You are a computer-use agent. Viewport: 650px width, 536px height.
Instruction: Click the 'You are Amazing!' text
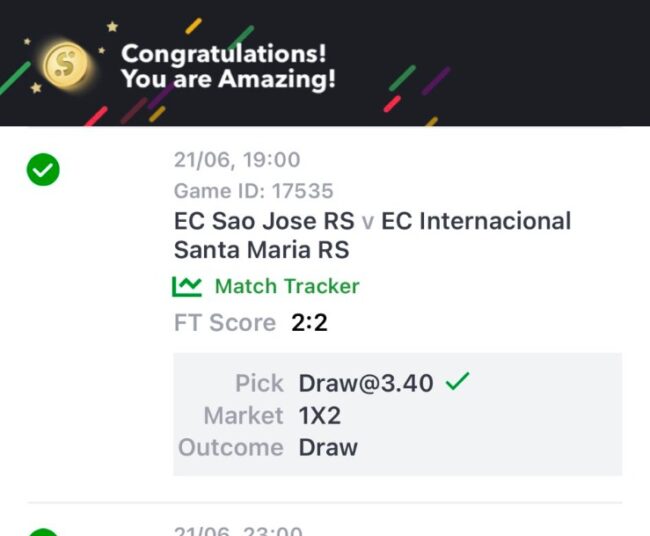(228, 79)
